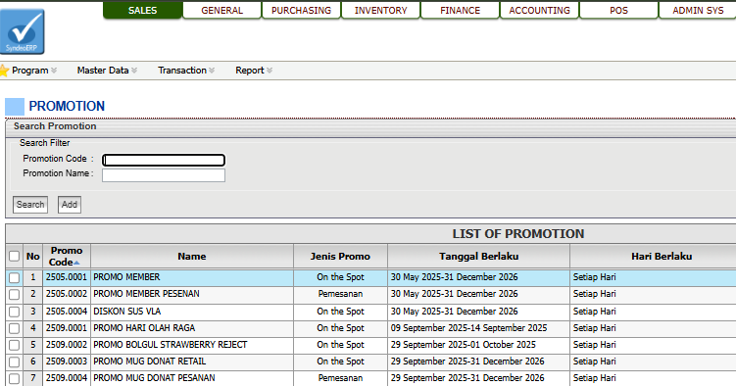Click the Tanggal Berlaku column header
This screenshot has width=736, height=386.
click(479, 256)
